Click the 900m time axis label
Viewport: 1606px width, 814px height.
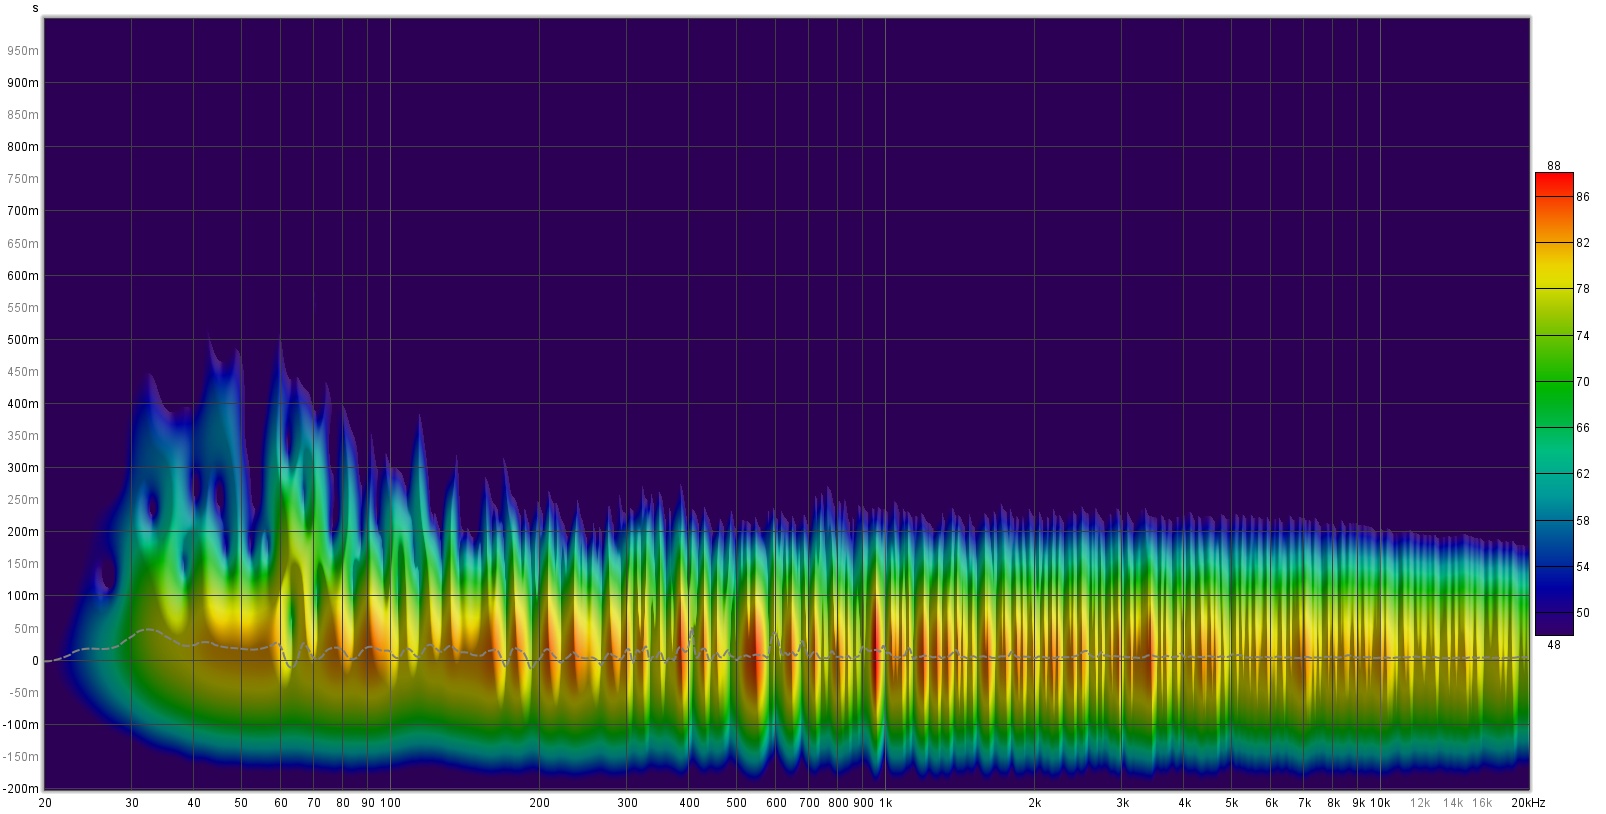tap(22, 83)
